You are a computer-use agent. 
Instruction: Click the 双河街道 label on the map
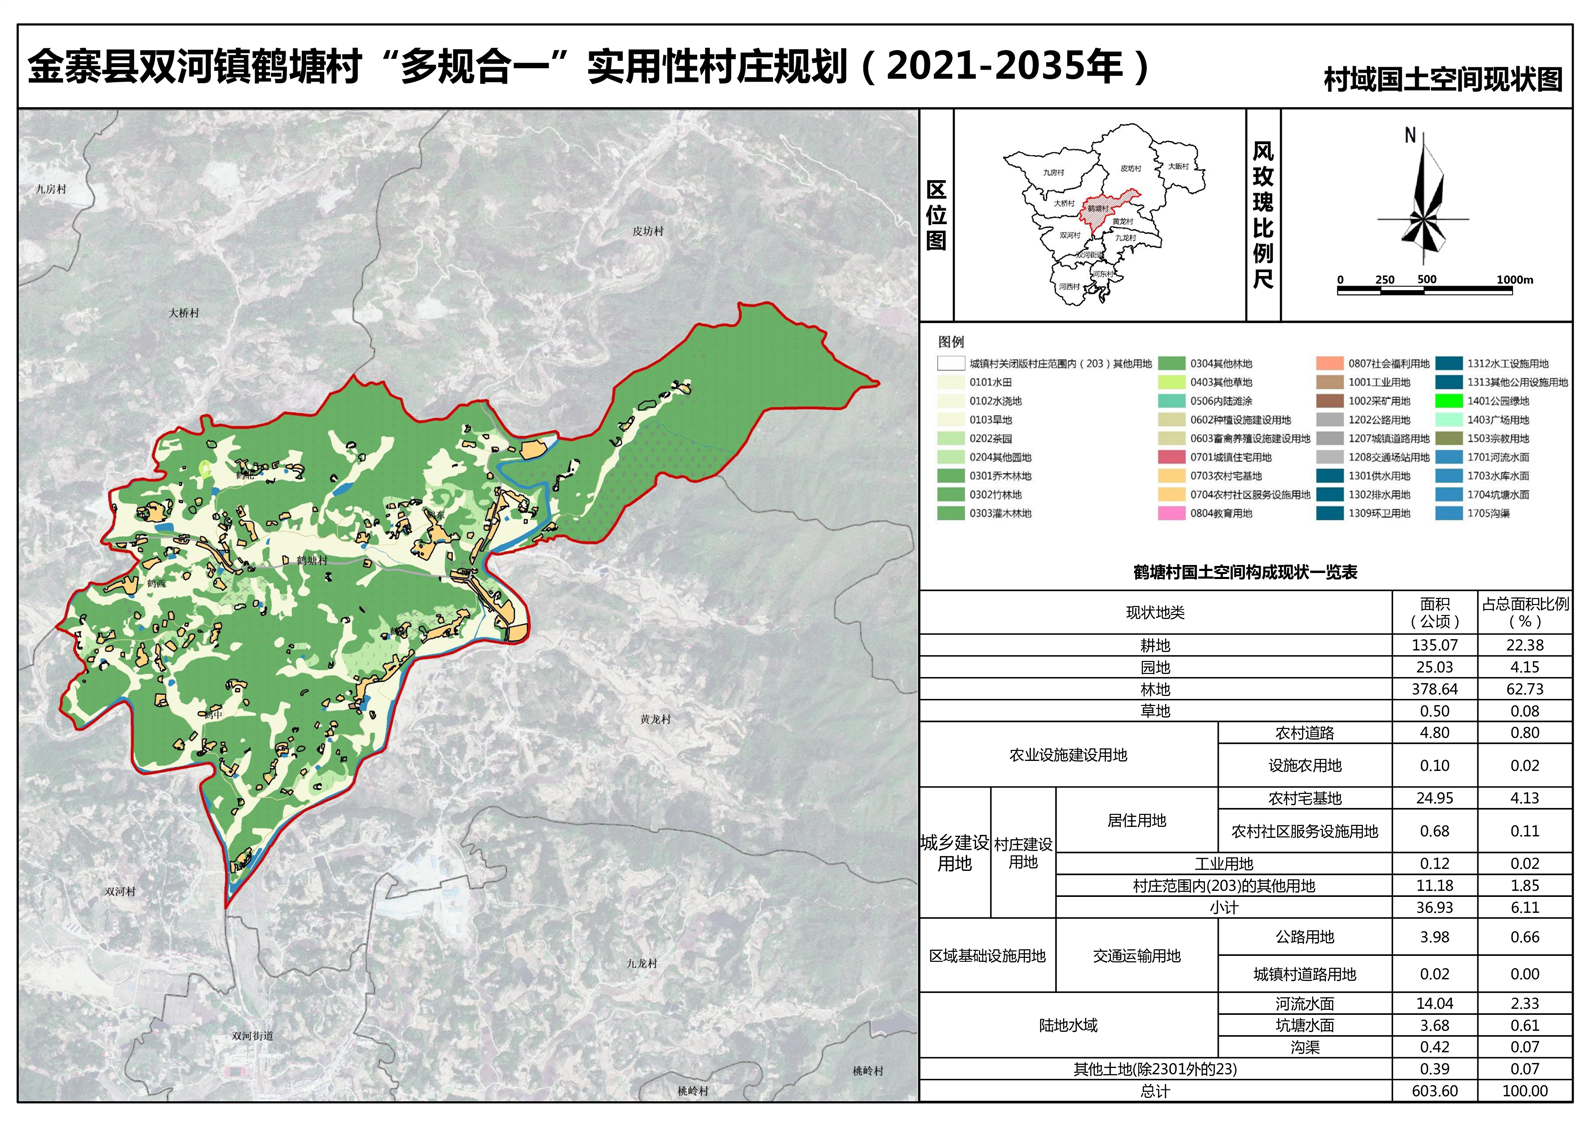click(252, 1036)
